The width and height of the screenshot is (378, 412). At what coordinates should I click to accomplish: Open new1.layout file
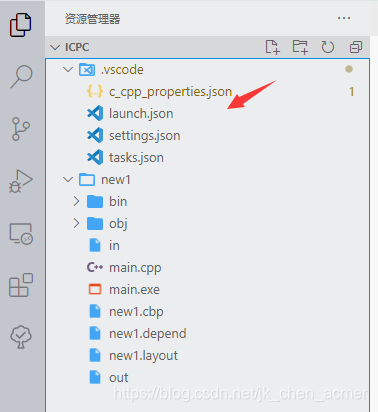(143, 356)
